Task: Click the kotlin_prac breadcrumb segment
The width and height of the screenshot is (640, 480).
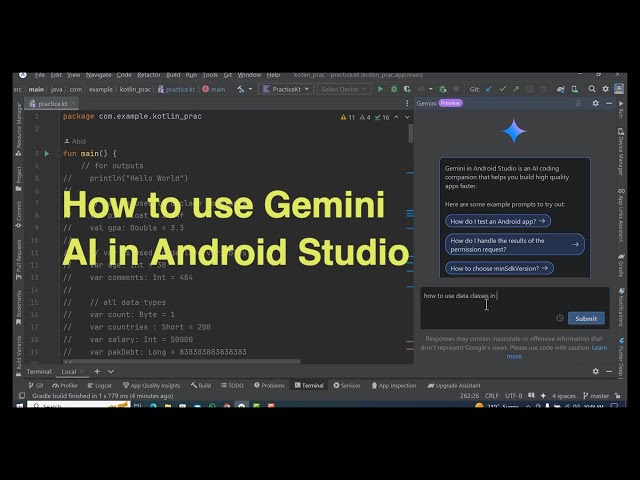Action: pyautogui.click(x=135, y=89)
